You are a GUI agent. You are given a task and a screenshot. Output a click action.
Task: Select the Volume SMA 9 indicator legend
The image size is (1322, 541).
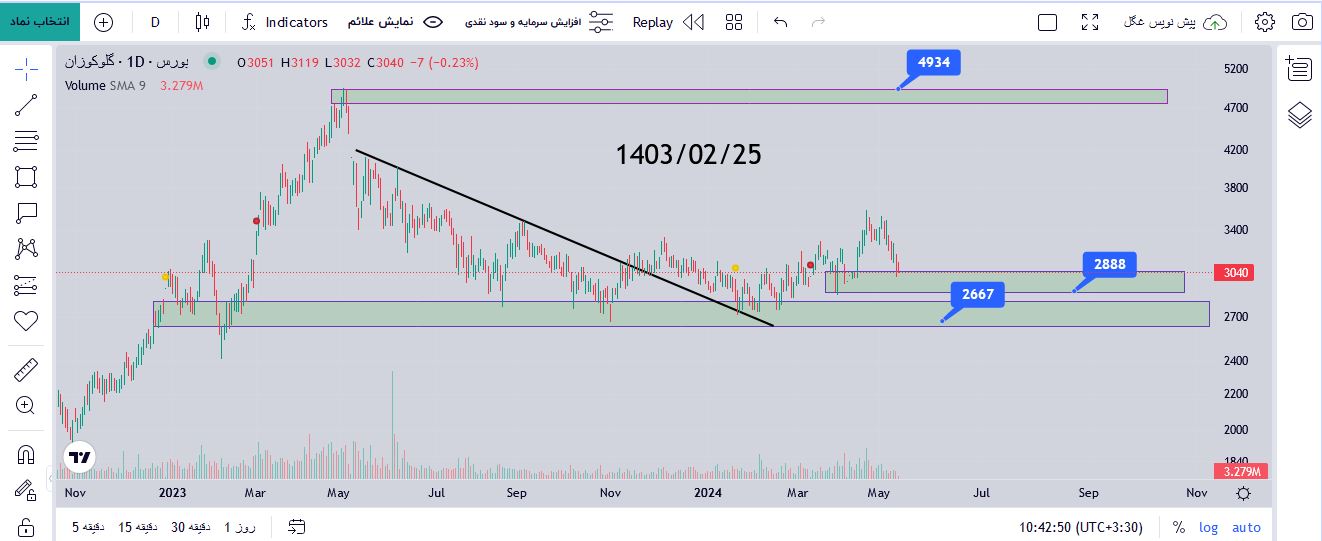(105, 85)
